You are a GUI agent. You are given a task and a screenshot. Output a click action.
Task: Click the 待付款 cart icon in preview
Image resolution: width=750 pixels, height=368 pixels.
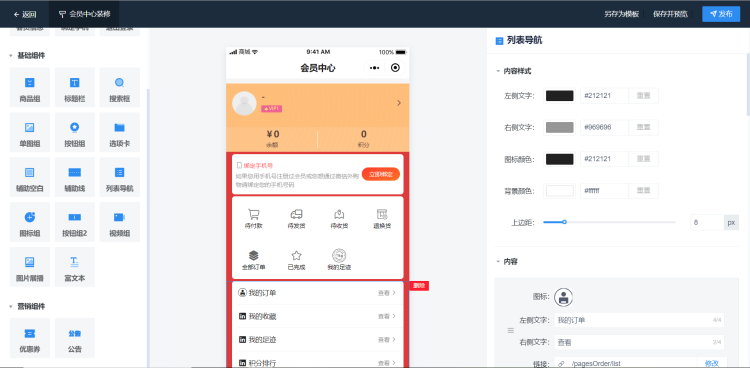254,214
